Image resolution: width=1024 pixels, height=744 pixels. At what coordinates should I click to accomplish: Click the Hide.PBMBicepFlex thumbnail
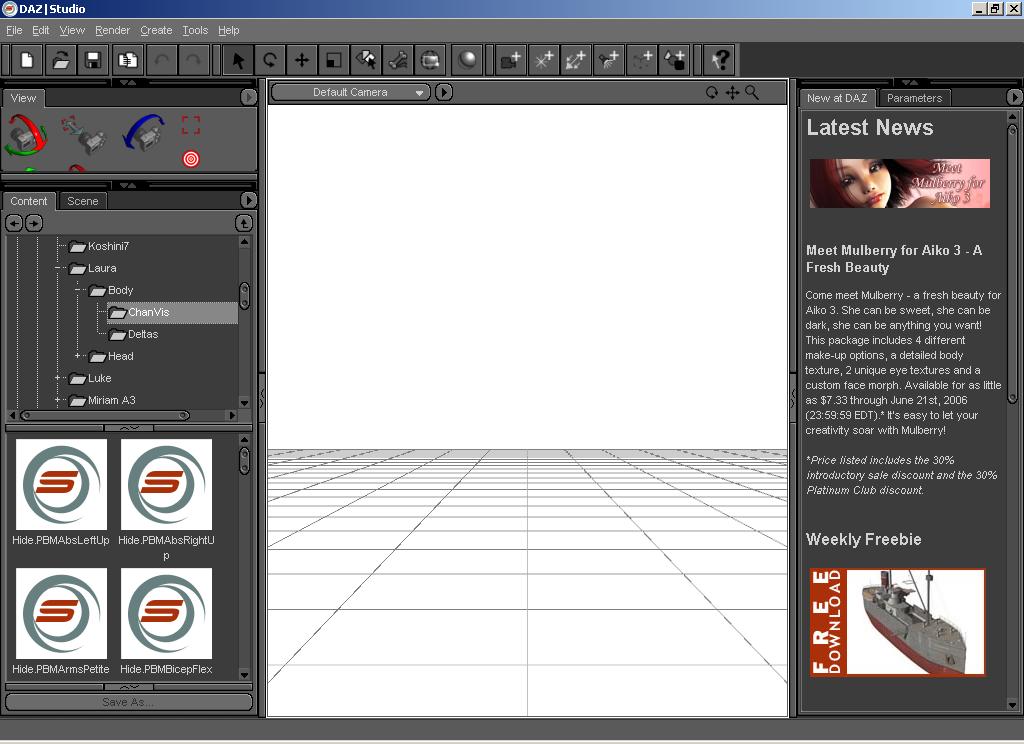[x=167, y=613]
